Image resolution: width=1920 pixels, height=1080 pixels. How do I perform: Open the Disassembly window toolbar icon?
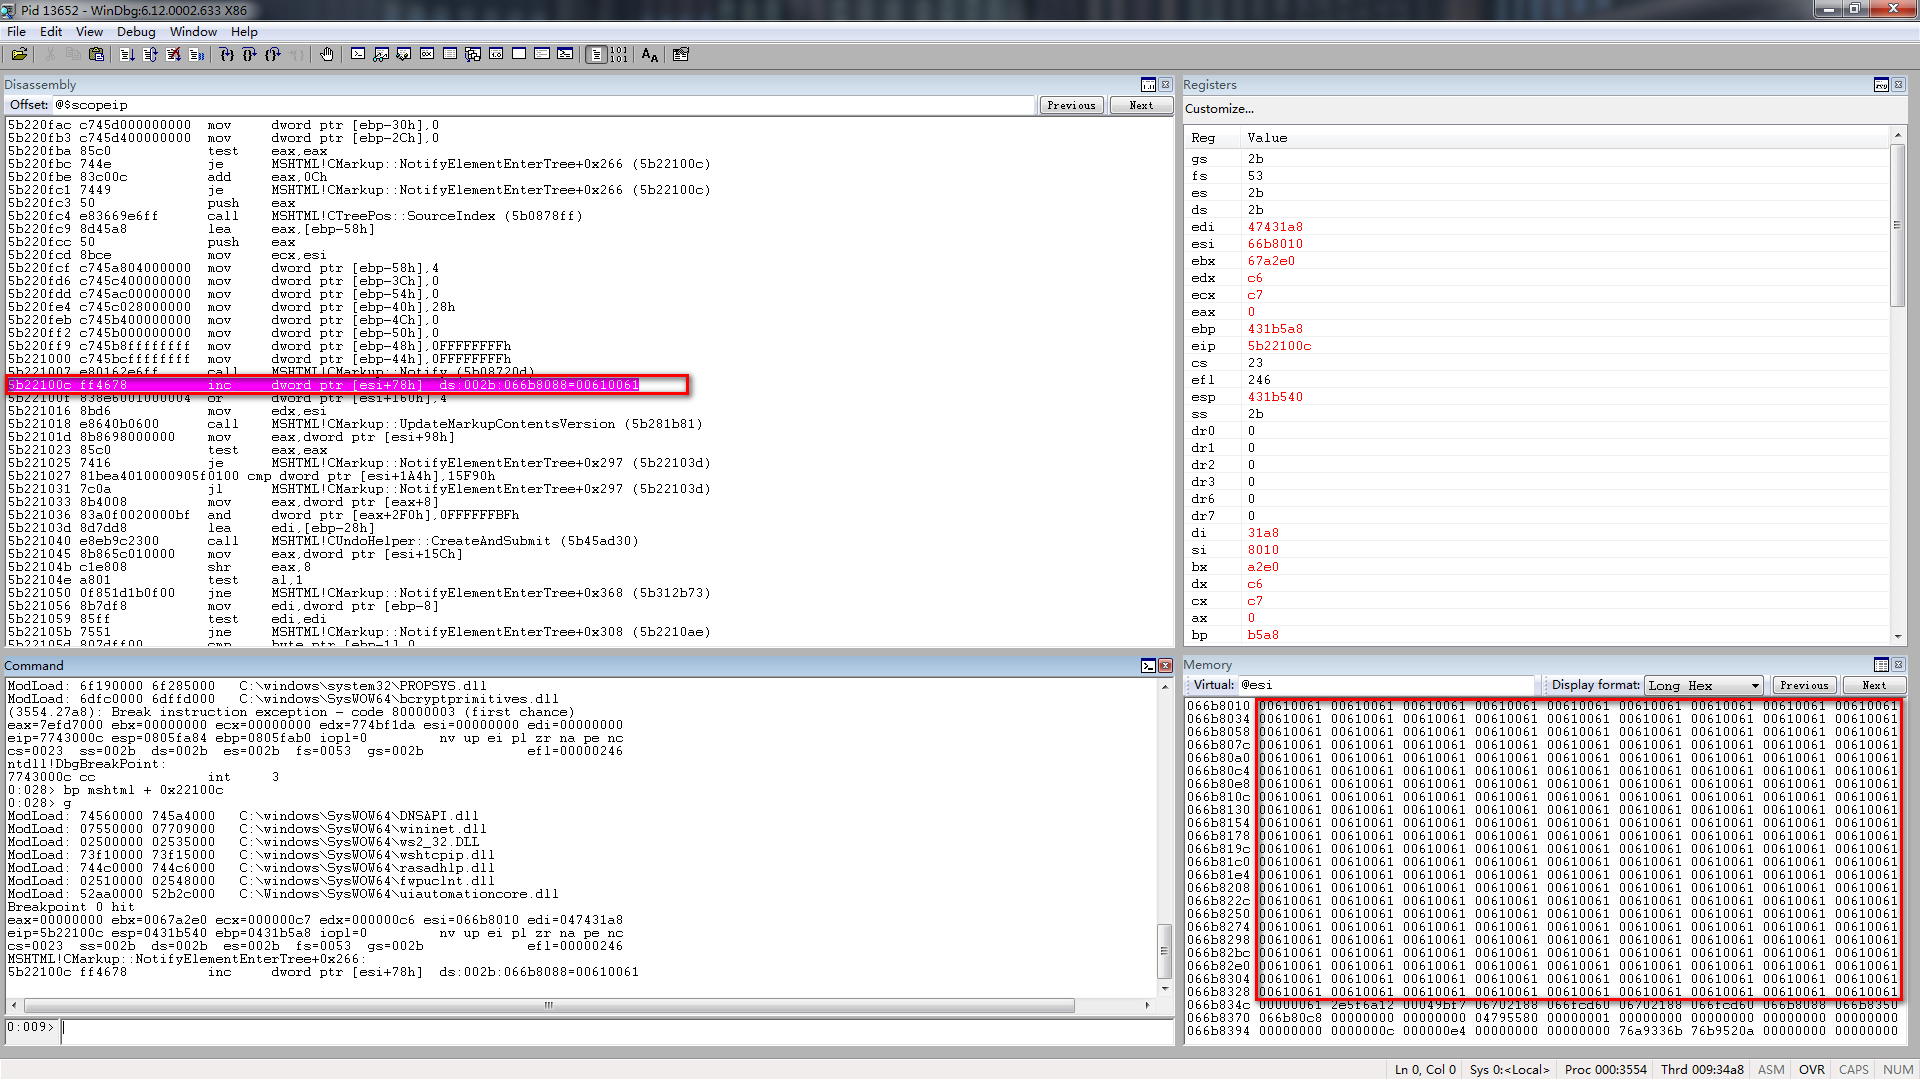[x=496, y=55]
